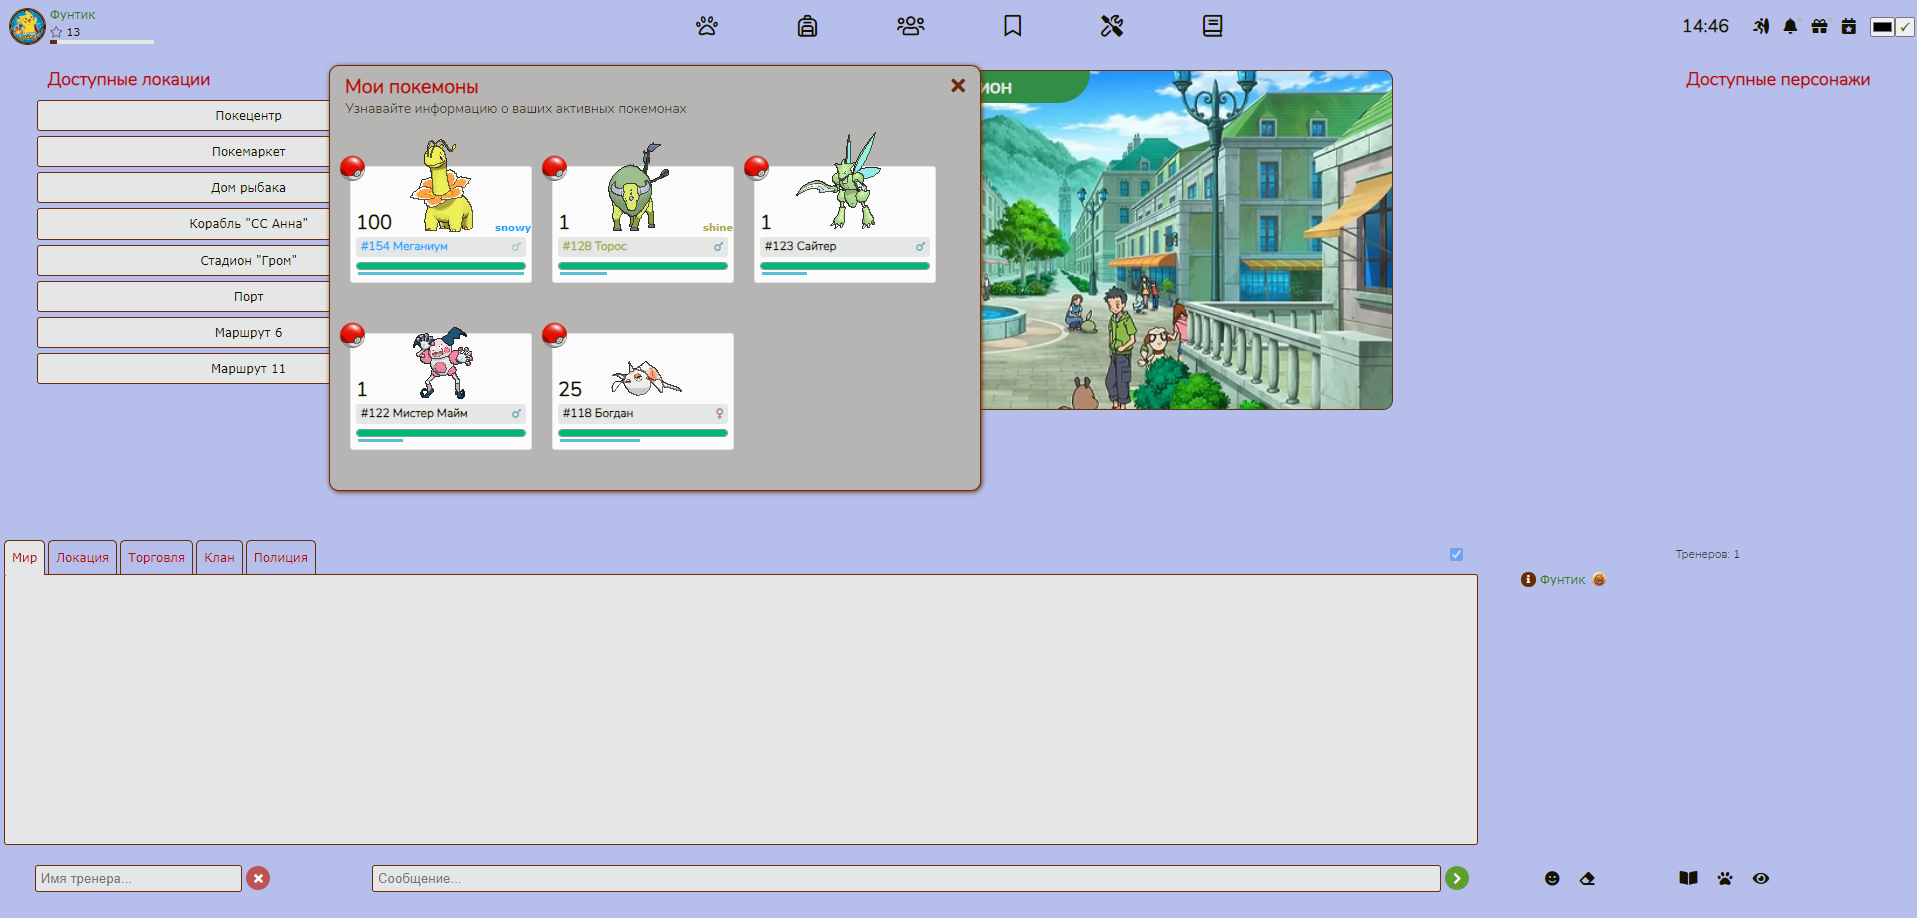Click the #118 Богдан name label
1917x918 pixels.
(x=597, y=413)
